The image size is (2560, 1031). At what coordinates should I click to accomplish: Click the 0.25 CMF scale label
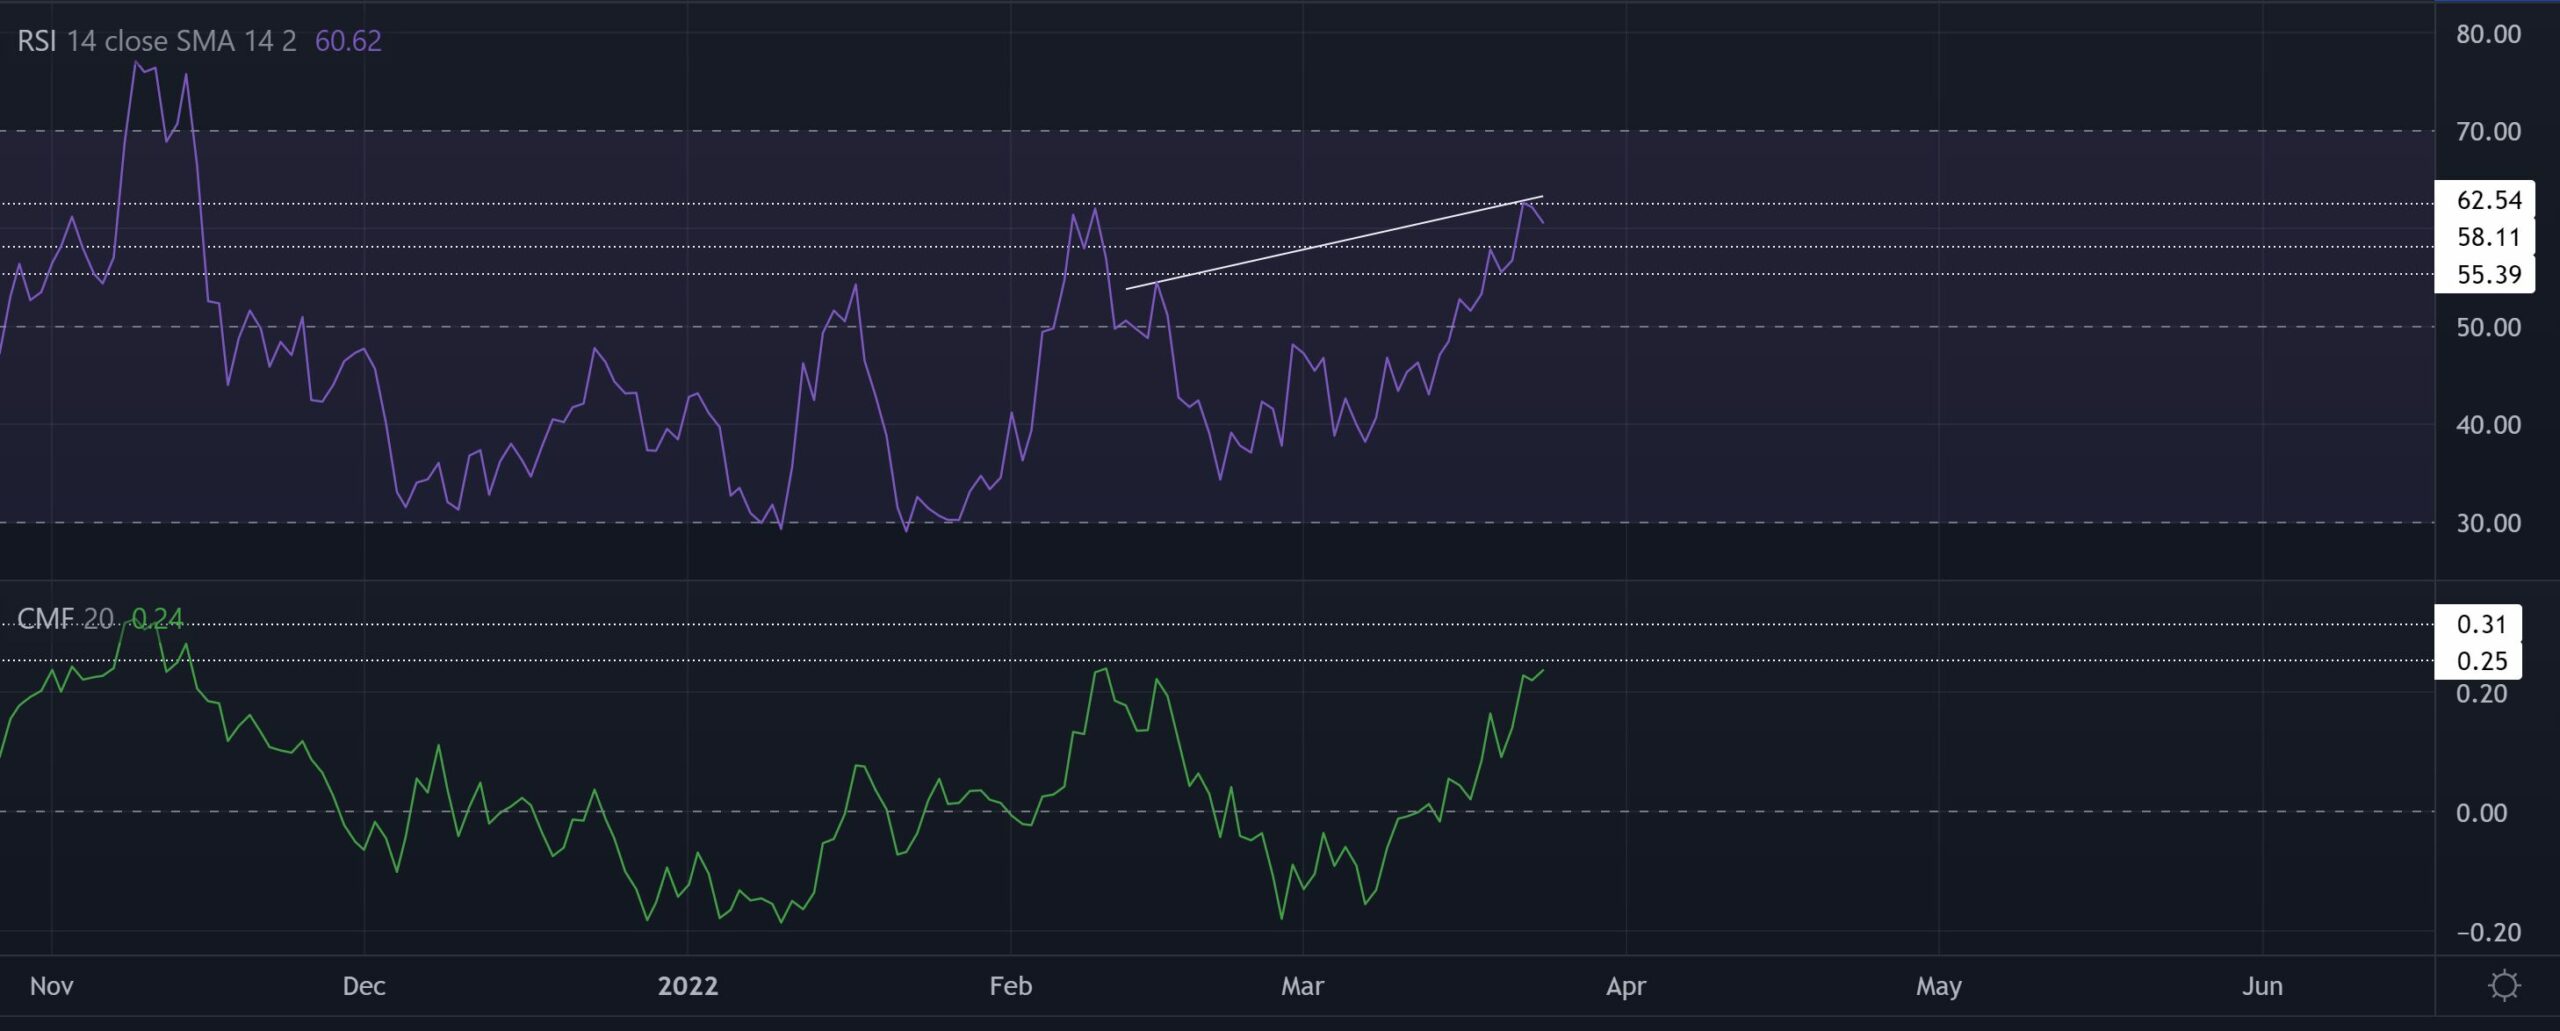coord(2482,661)
